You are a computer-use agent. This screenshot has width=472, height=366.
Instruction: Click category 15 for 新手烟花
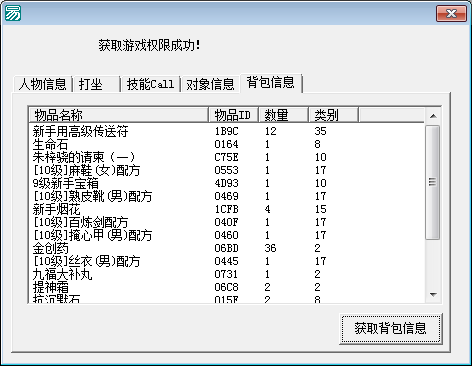321,209
